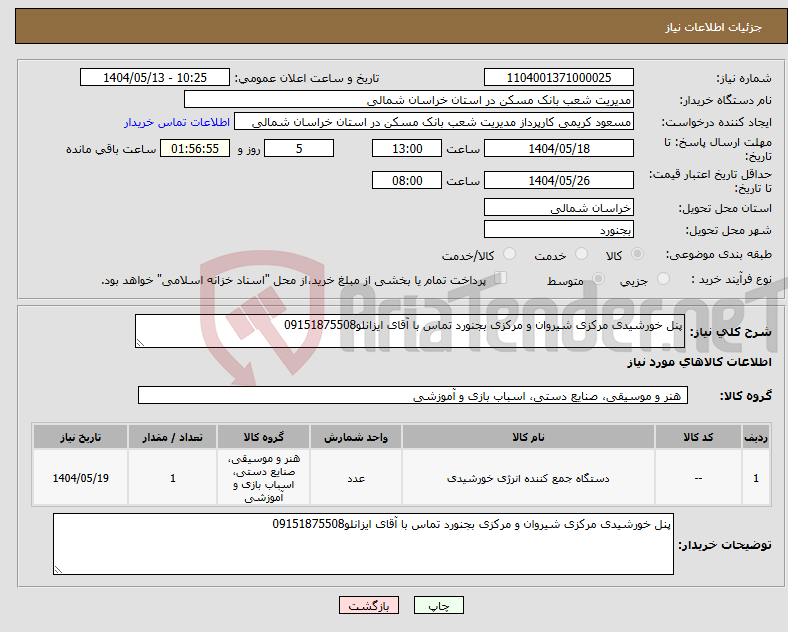788x632 pixels.
Task: Click the goods group cell in row 1
Action: point(263,478)
